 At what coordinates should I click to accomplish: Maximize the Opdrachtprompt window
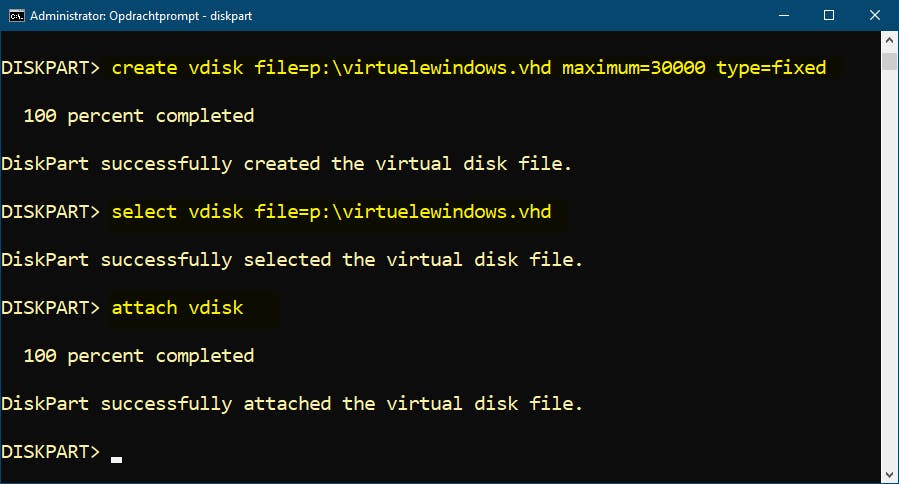[829, 15]
